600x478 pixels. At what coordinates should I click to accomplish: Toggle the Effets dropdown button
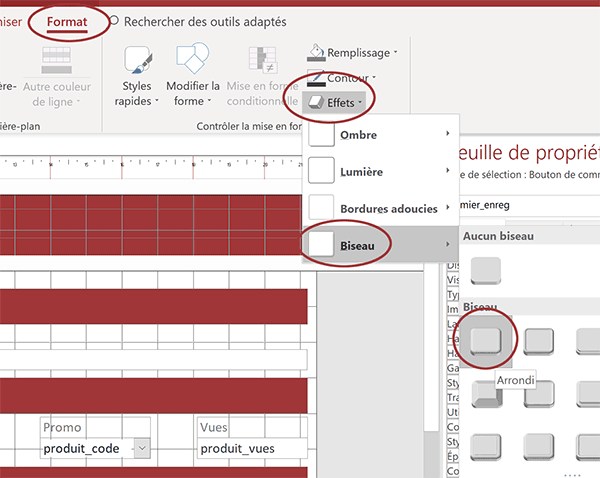[x=335, y=103]
